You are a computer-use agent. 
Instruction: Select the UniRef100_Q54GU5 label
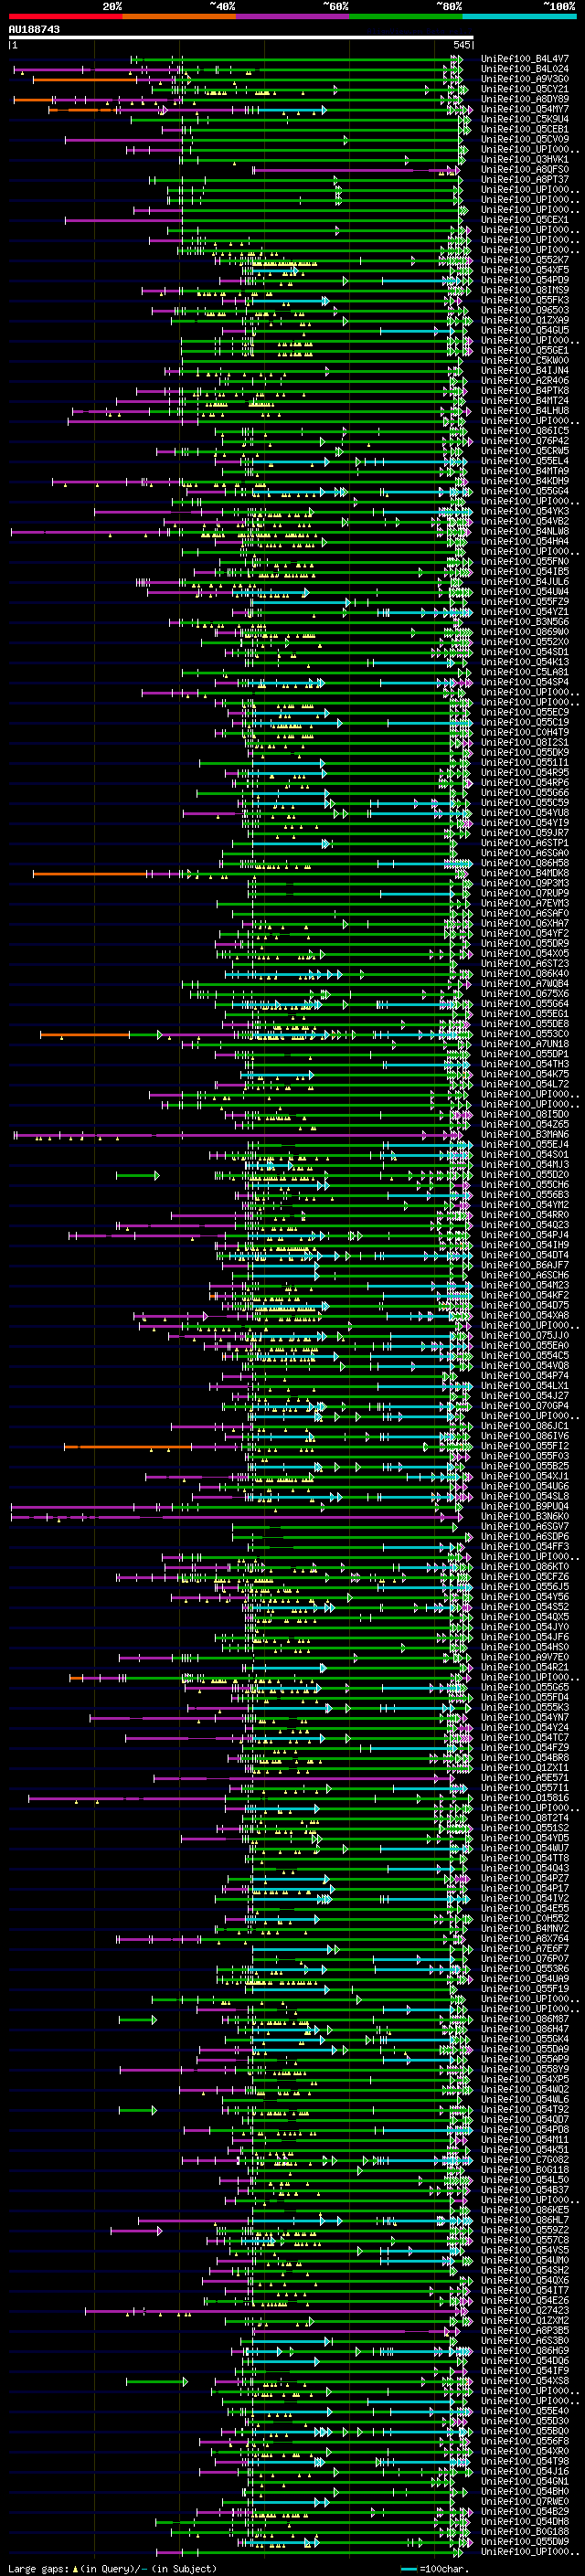pyautogui.click(x=525, y=330)
